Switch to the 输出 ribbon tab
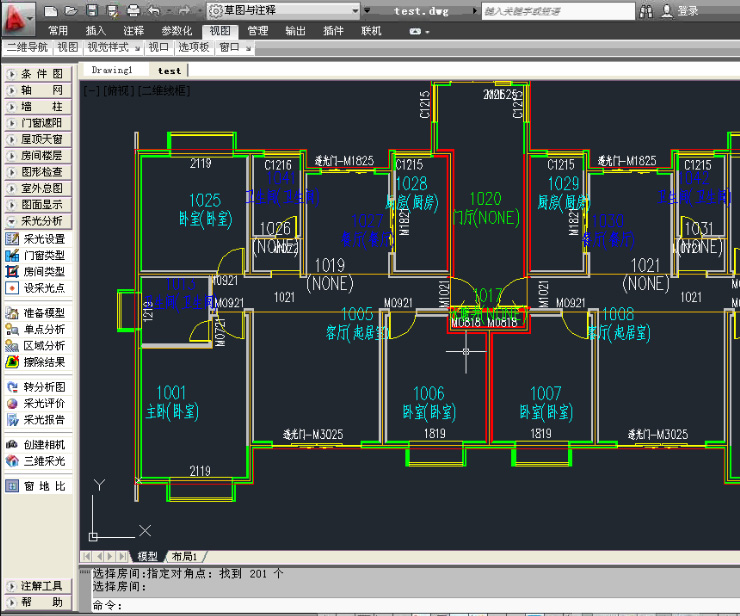 pos(296,31)
